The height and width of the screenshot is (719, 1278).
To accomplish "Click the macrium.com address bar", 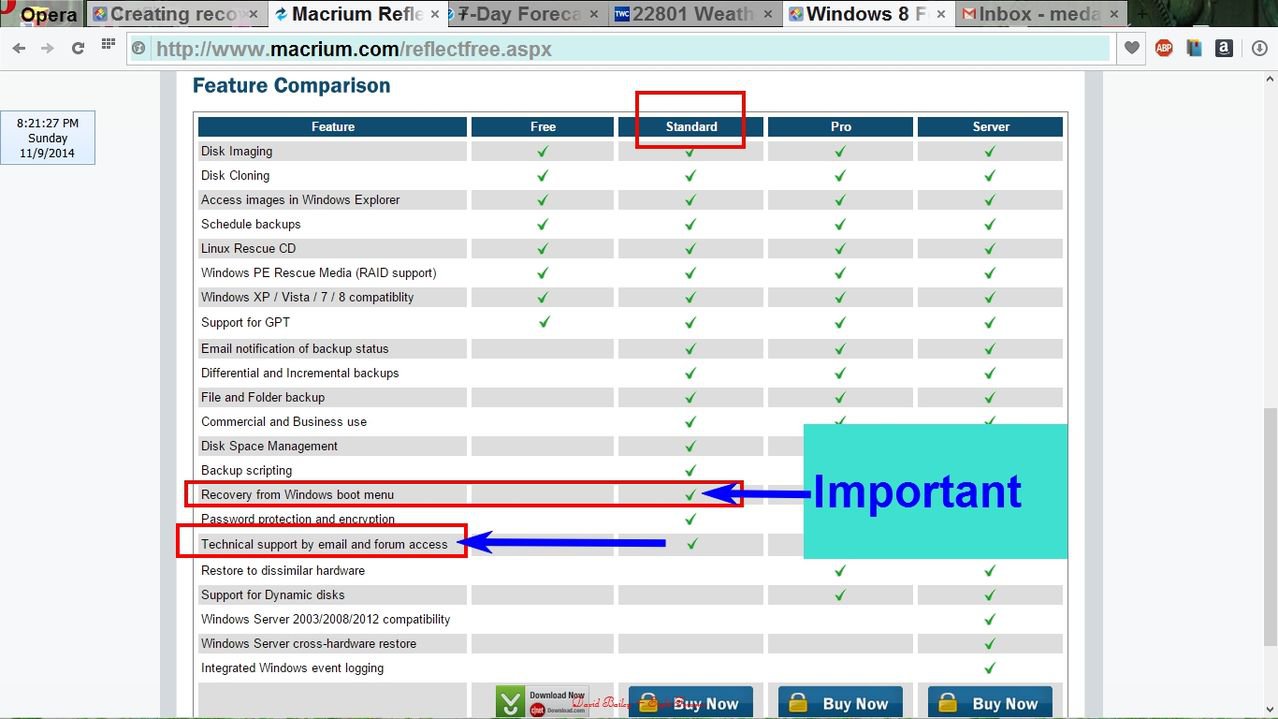I will (620, 49).
